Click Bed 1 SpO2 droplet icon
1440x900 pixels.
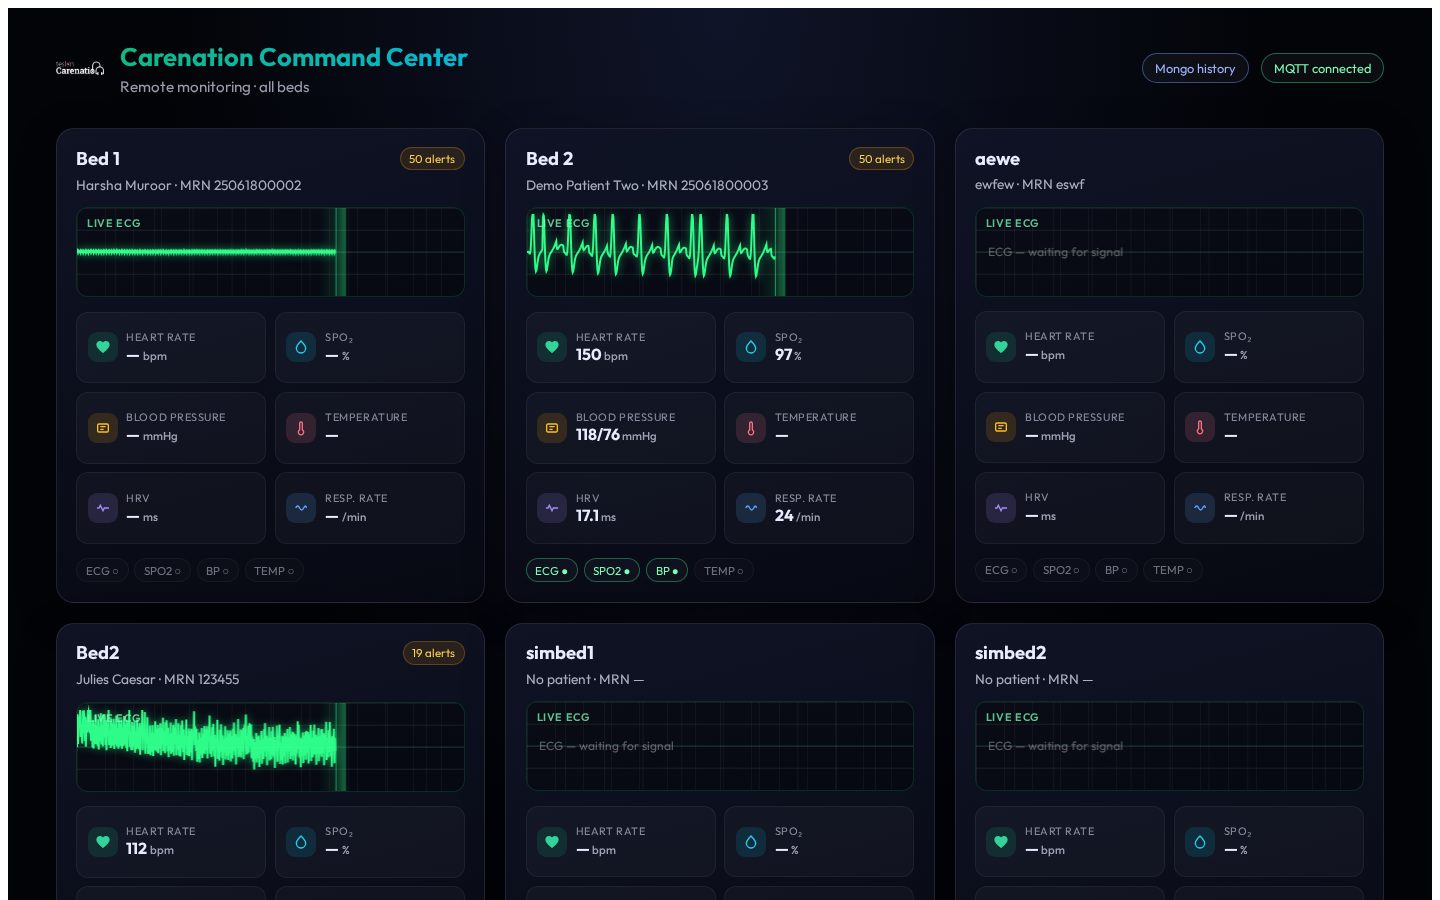pos(301,347)
